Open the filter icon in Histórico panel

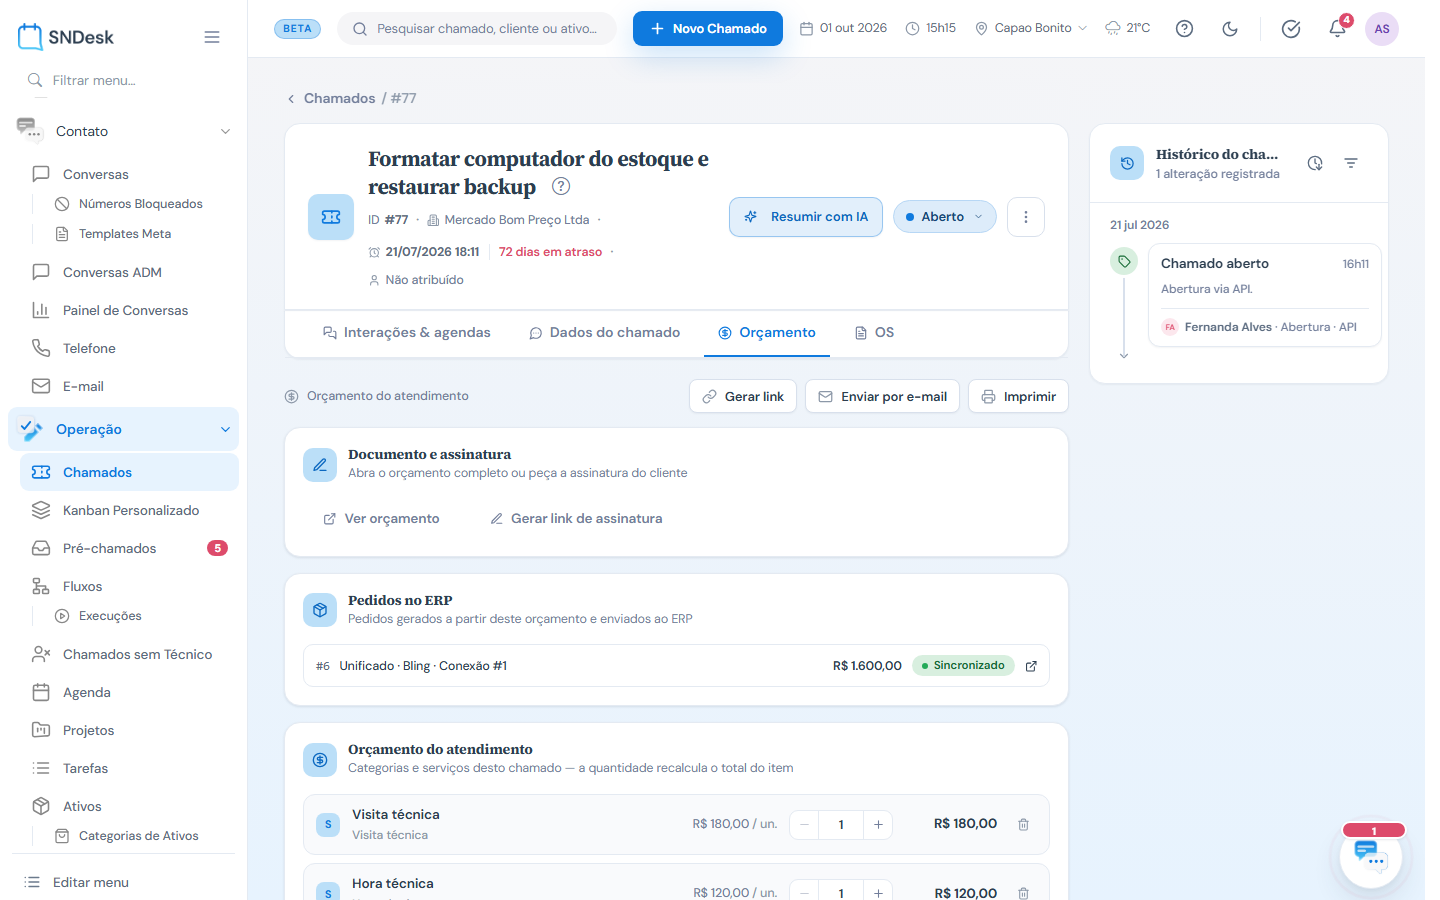click(1351, 163)
